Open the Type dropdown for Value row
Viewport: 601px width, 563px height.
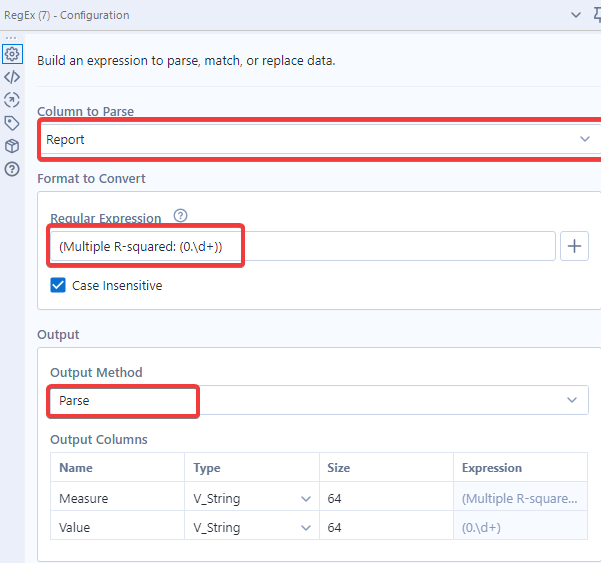(x=250, y=527)
